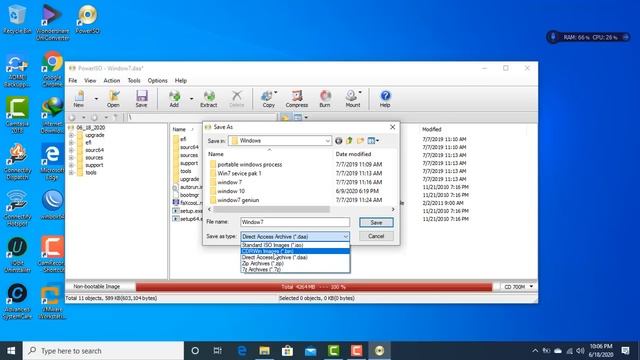Screen dimensions: 640x360
Task: Click the Add toolbar icon
Action: point(174,99)
